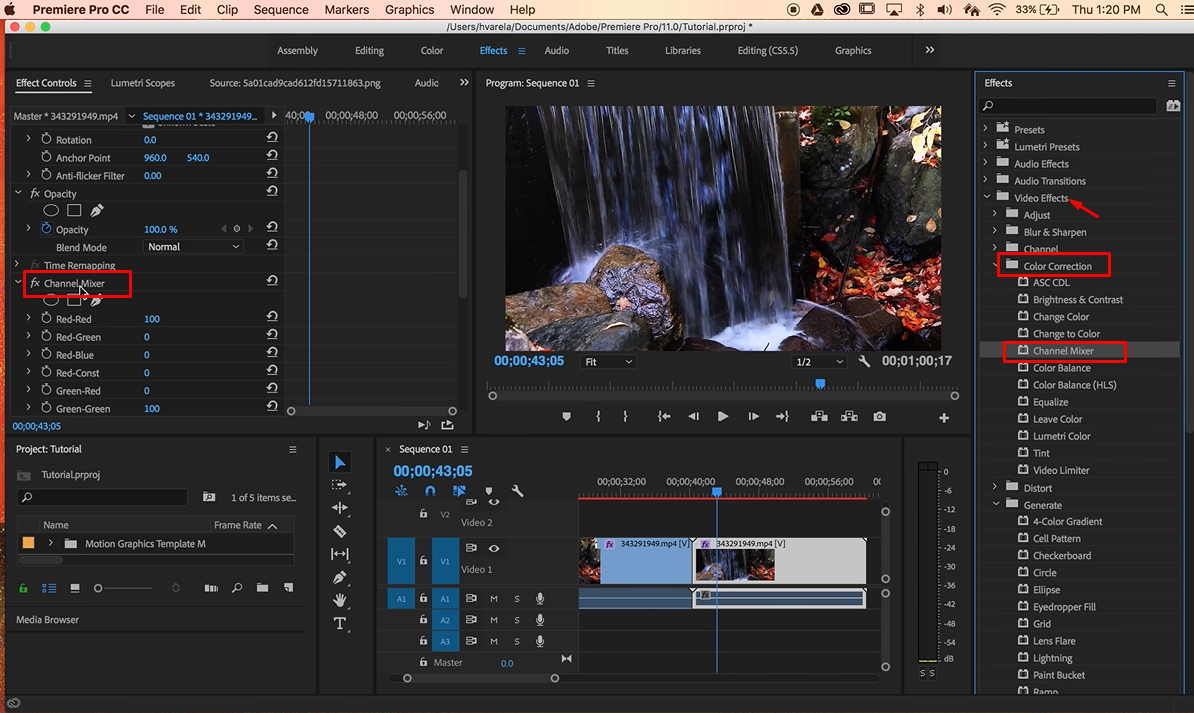This screenshot has height=713, width=1194.
Task: Expand the Red-Red parameter
Action: (x=29, y=318)
